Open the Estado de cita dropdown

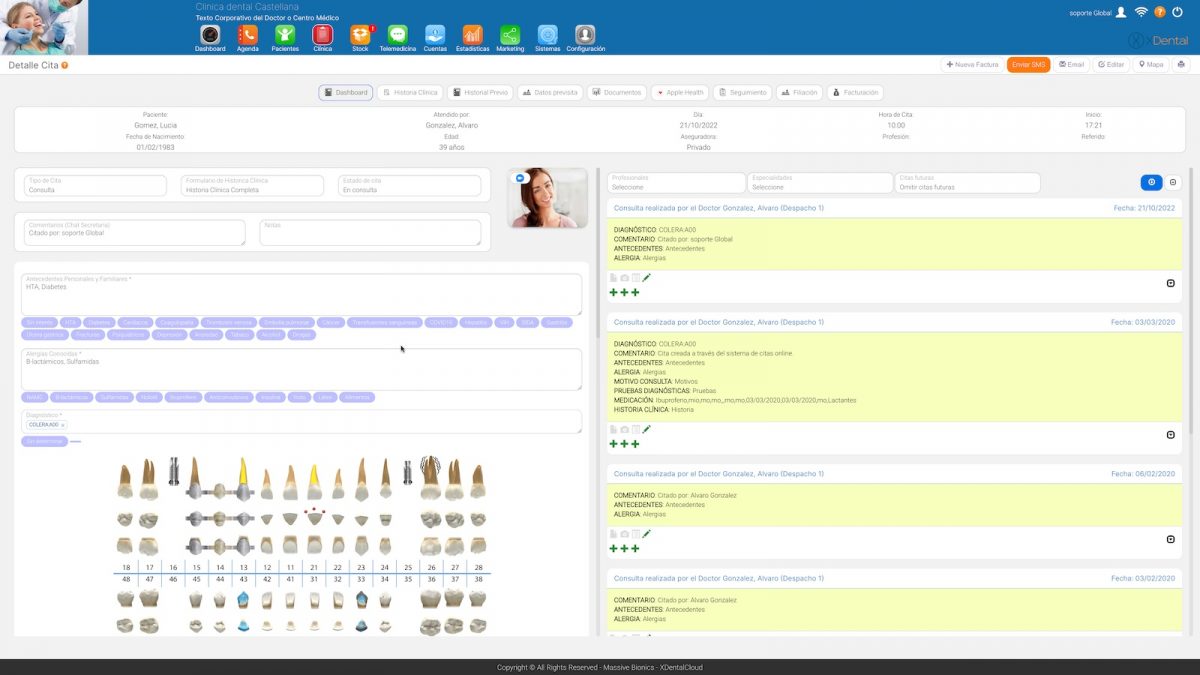(x=409, y=186)
